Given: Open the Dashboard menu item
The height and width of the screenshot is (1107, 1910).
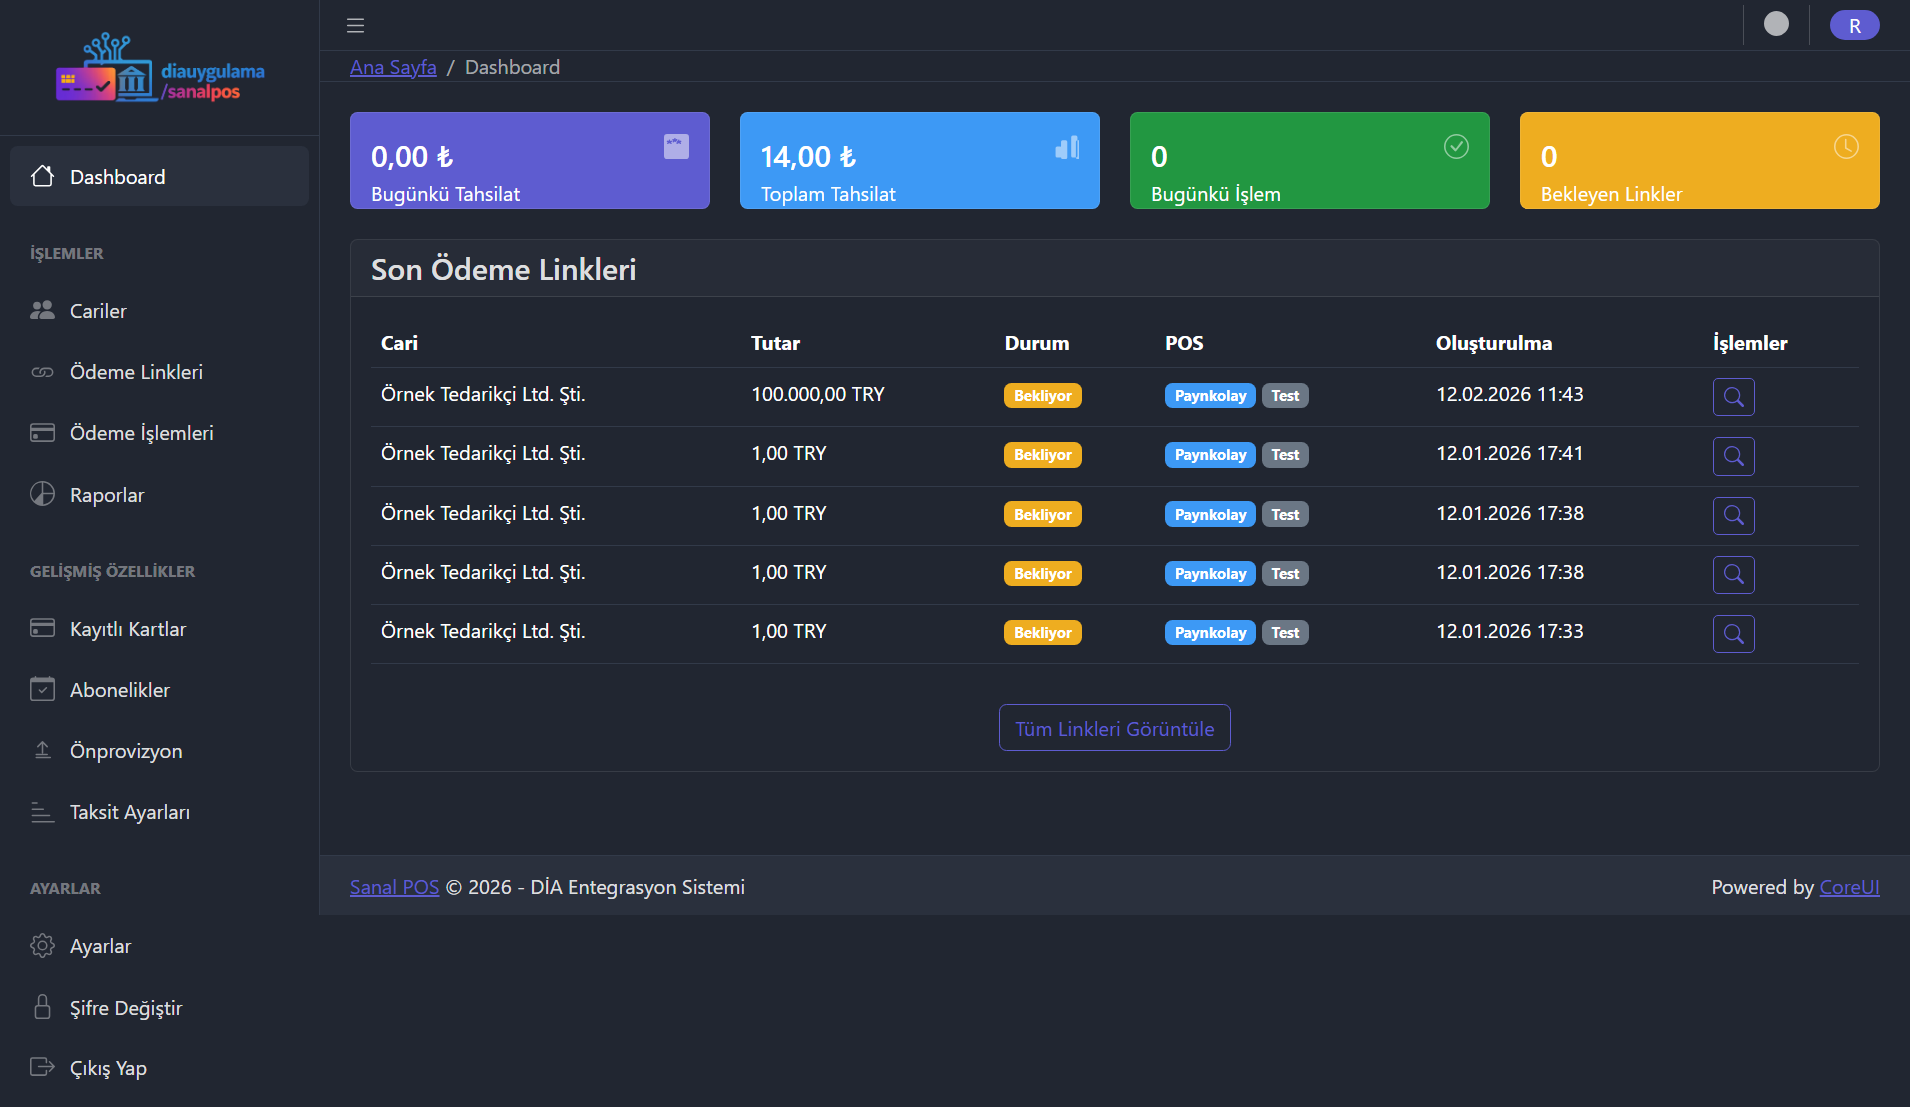Looking at the screenshot, I should 159,176.
